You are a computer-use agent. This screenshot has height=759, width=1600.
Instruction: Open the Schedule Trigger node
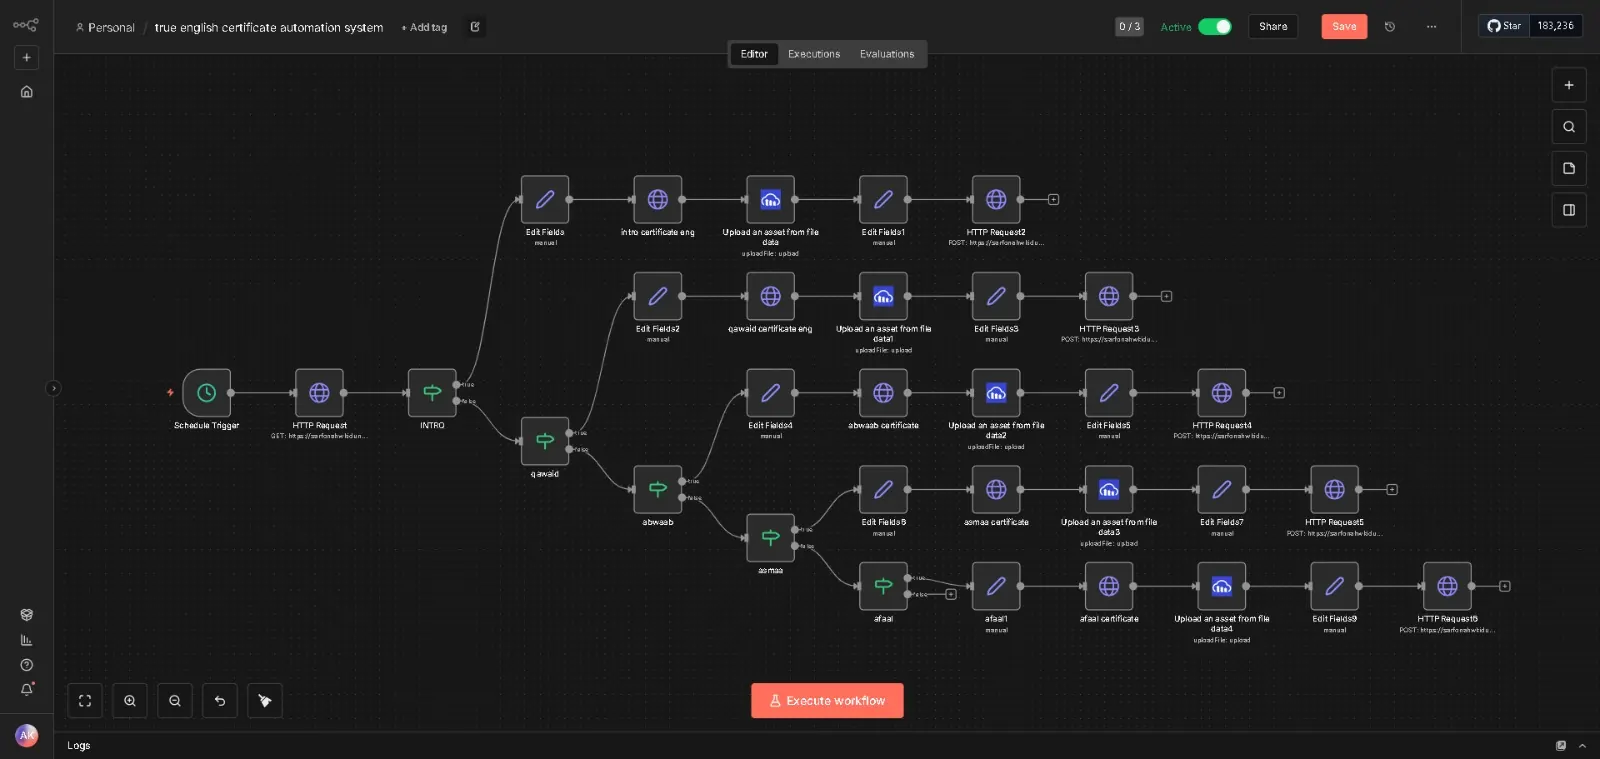tap(206, 393)
